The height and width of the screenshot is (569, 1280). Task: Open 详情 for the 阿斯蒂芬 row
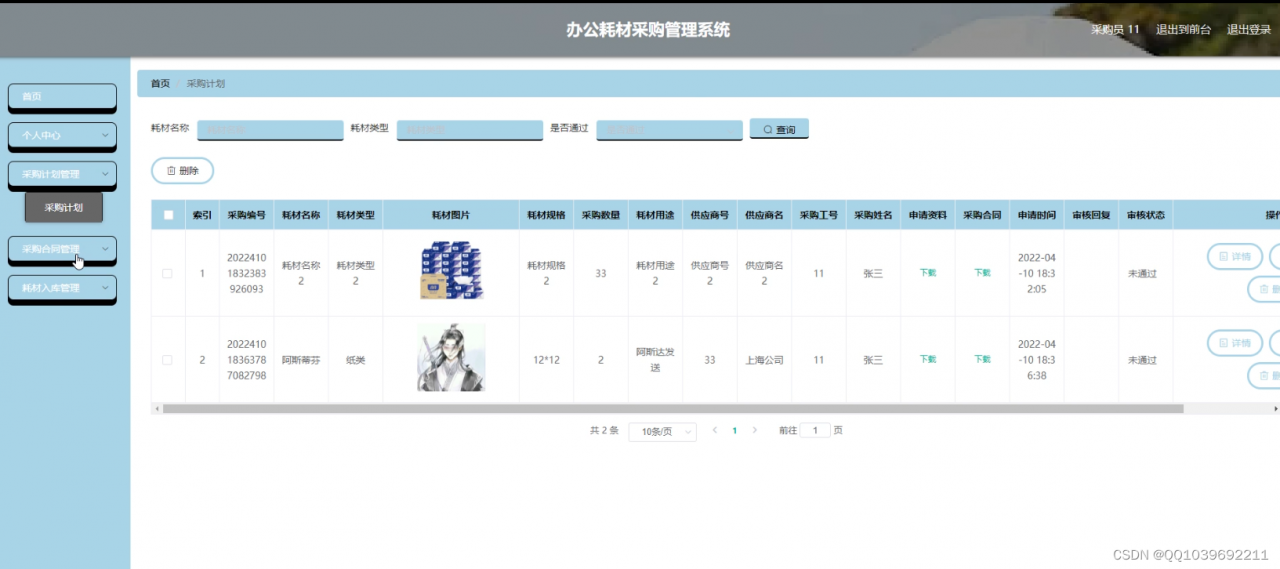(1235, 343)
